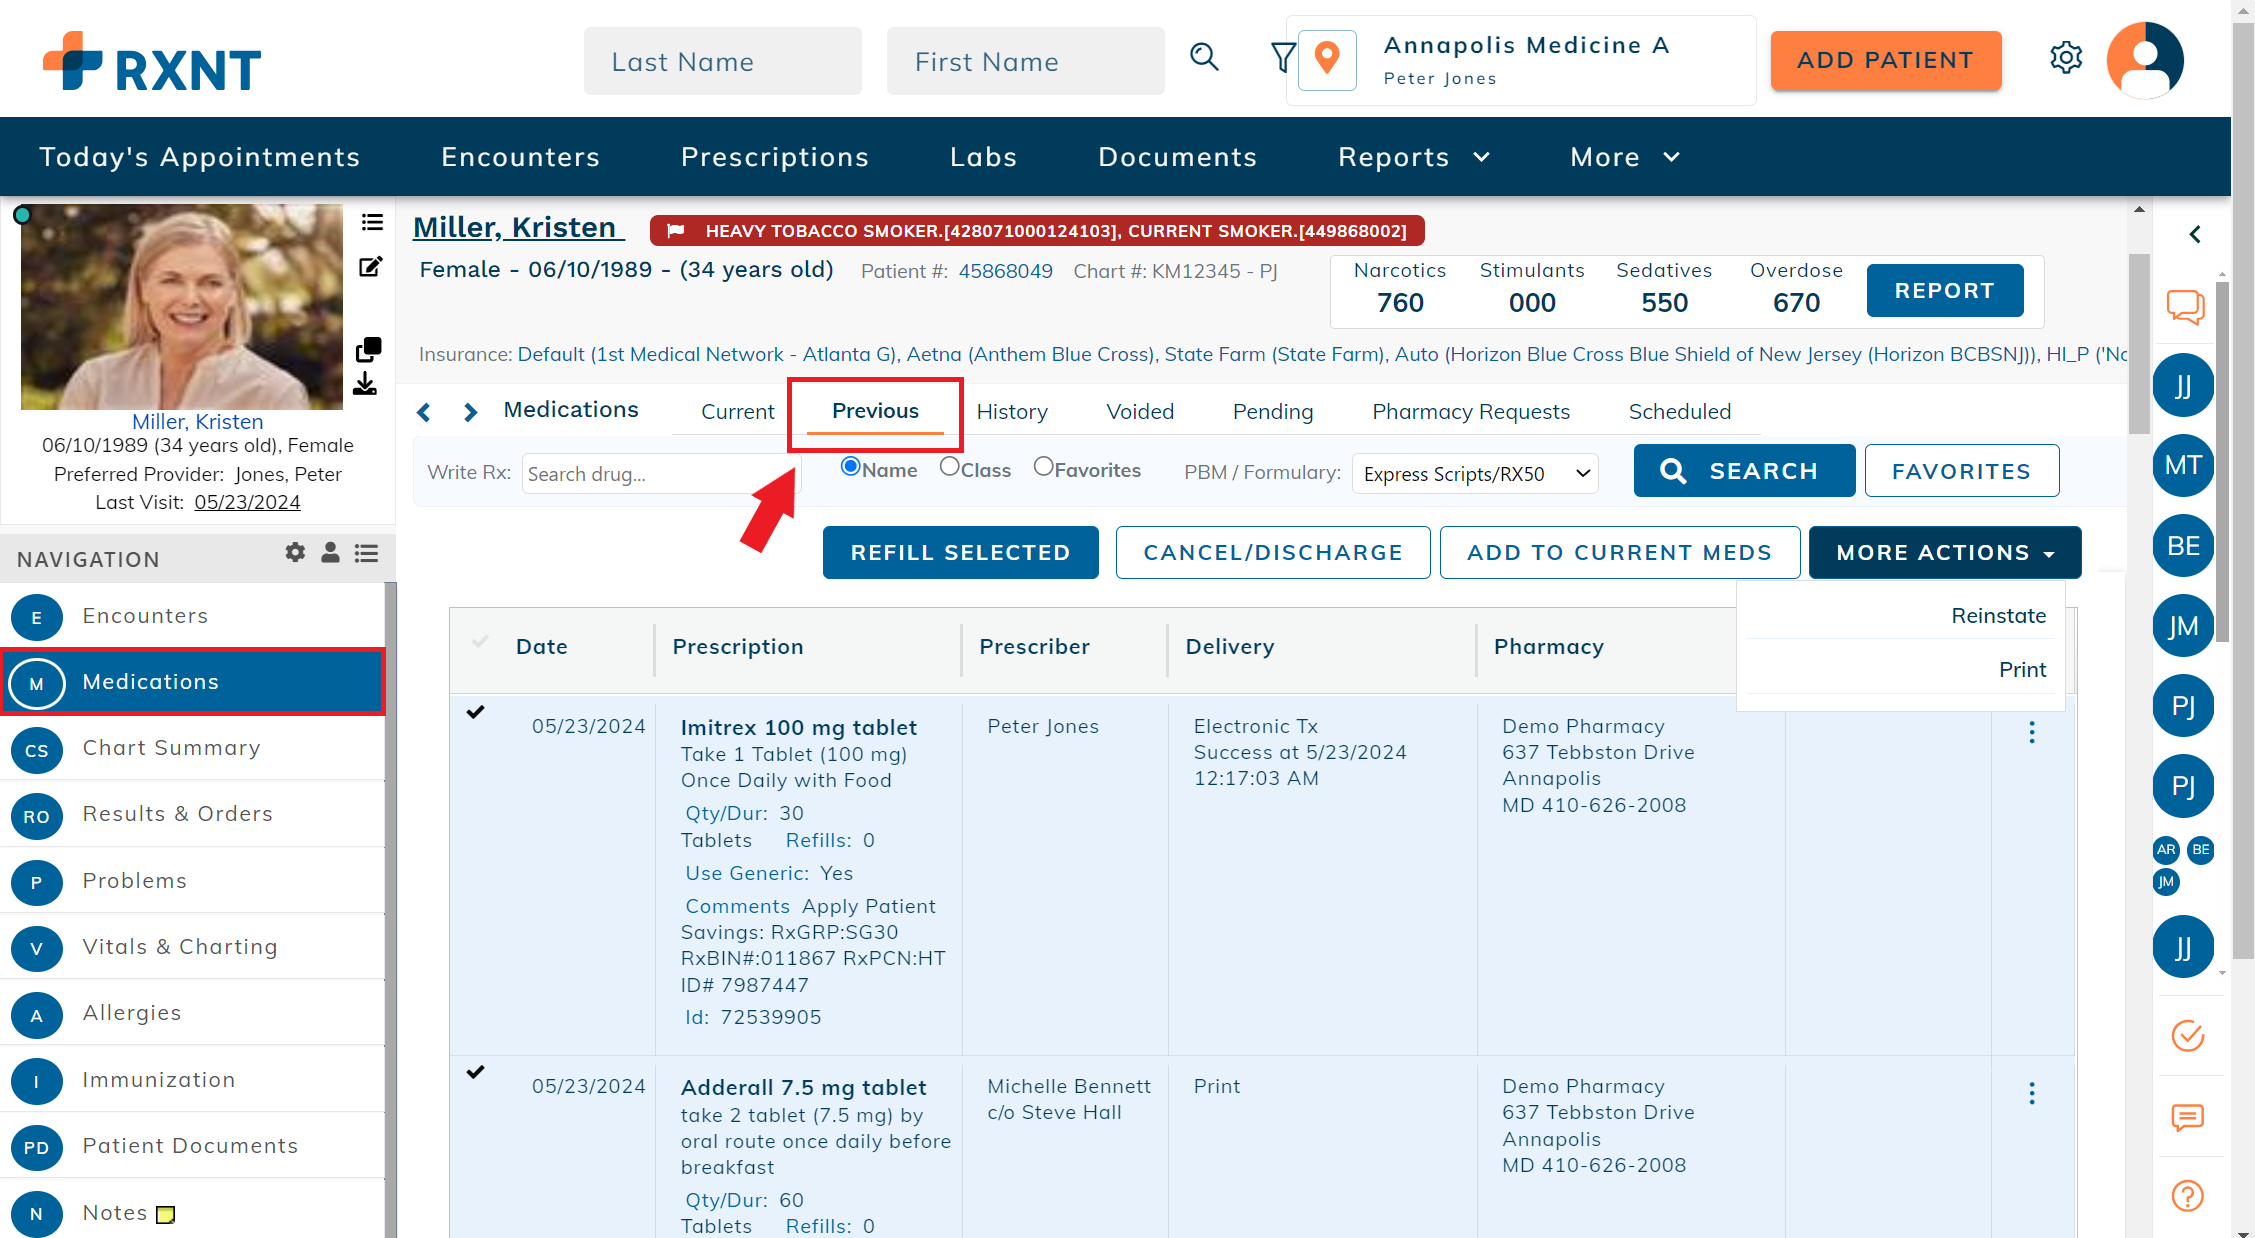The image size is (2255, 1238).
Task: Click the RXNT logo
Action: (152, 62)
